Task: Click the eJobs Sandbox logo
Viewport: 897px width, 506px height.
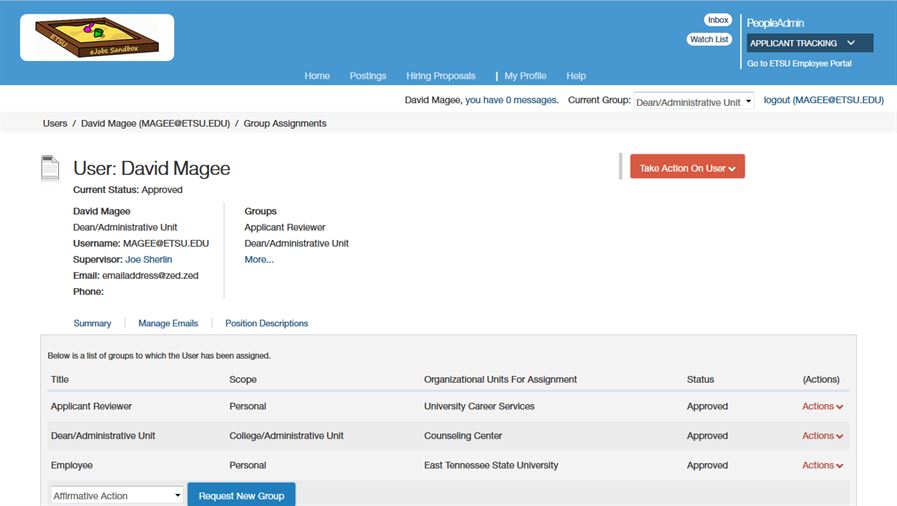Action: click(x=97, y=38)
